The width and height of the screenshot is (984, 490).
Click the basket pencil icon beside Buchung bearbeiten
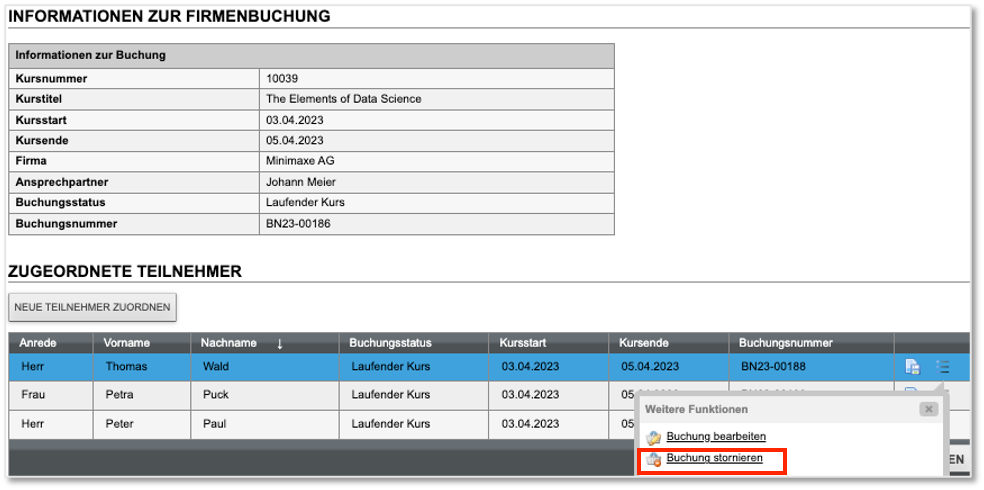654,437
